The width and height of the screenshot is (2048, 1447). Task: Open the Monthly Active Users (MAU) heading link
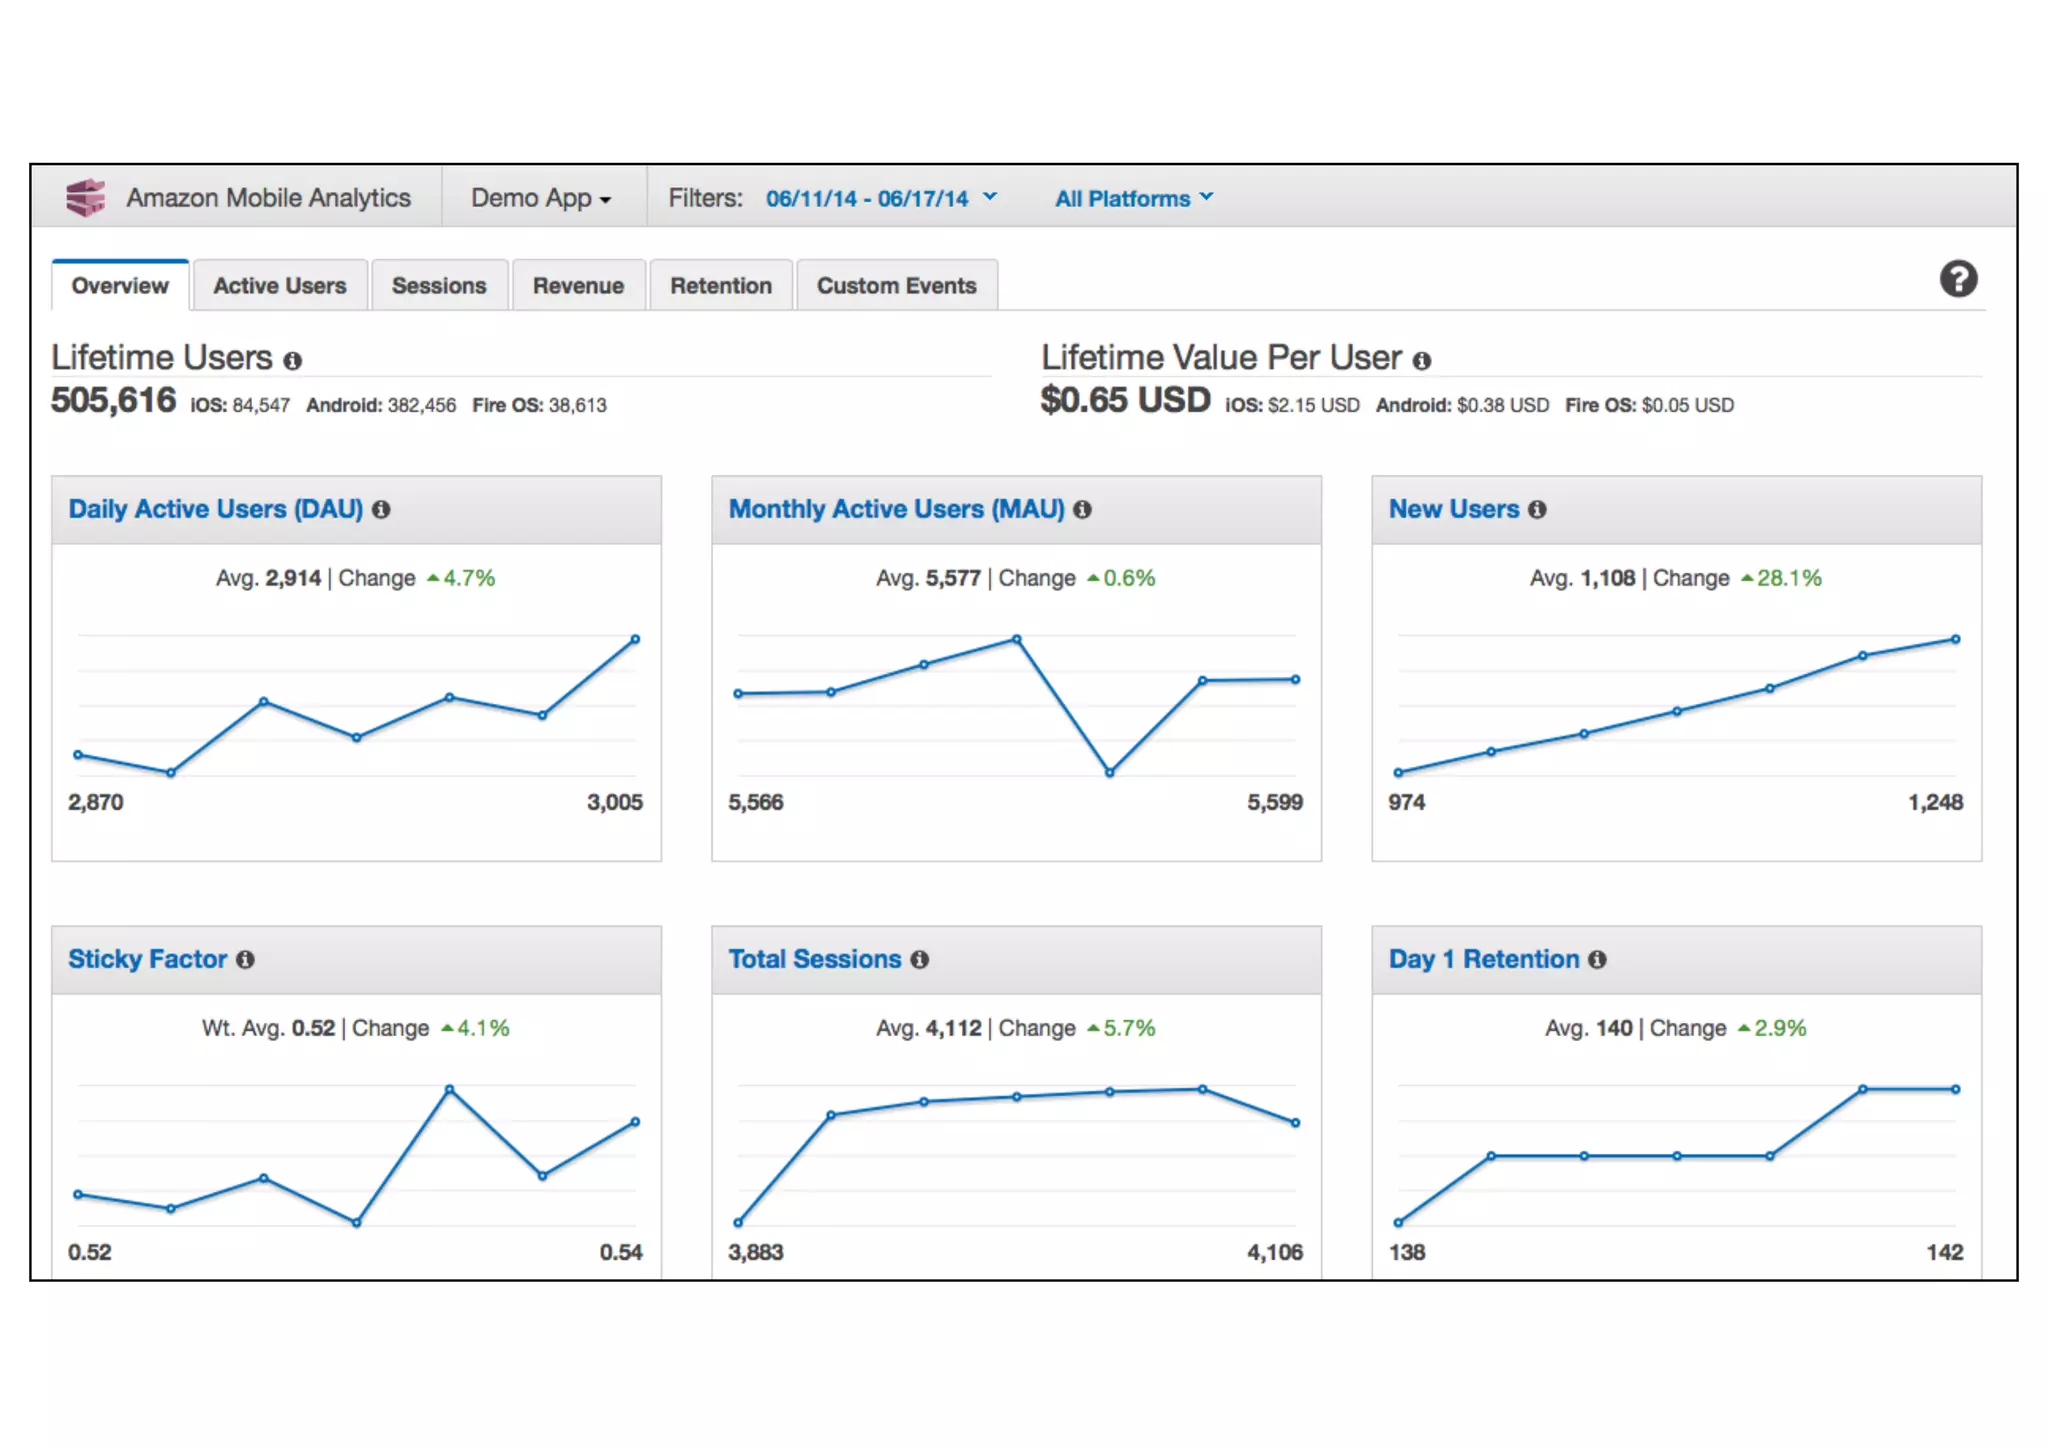pyautogui.click(x=896, y=509)
